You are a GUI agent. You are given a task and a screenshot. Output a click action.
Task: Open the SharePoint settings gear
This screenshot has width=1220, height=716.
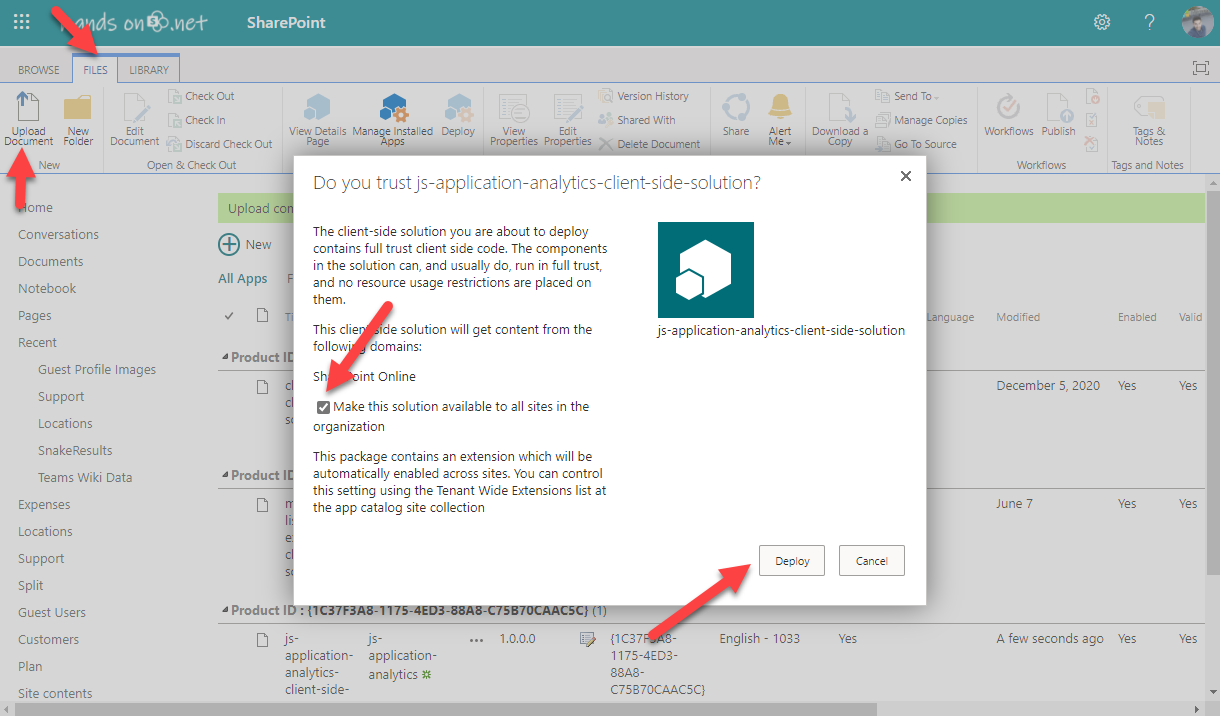pyautogui.click(x=1102, y=21)
